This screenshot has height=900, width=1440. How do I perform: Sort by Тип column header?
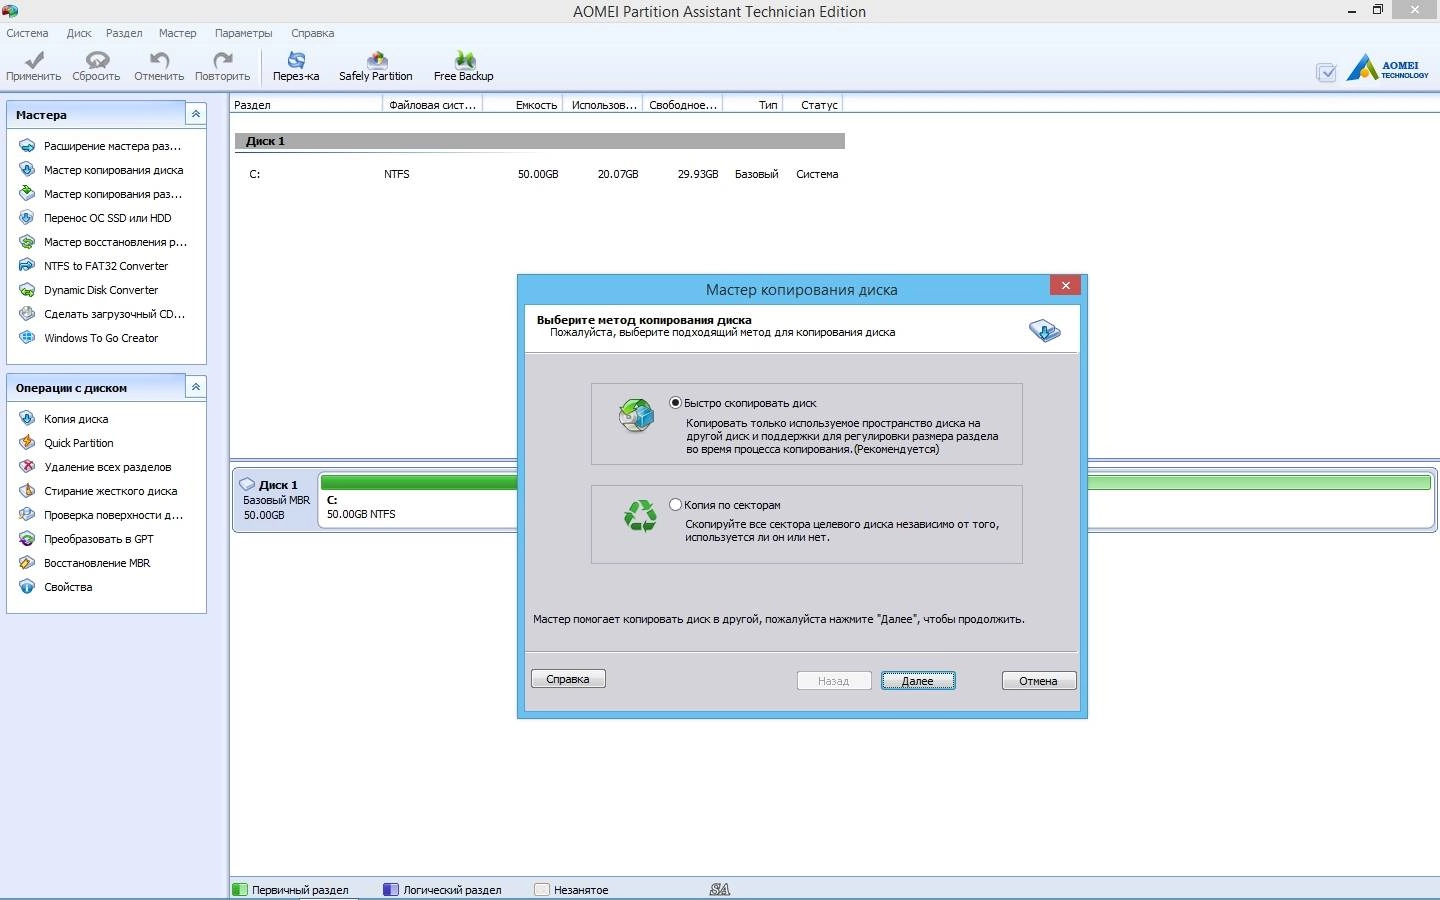click(753, 104)
